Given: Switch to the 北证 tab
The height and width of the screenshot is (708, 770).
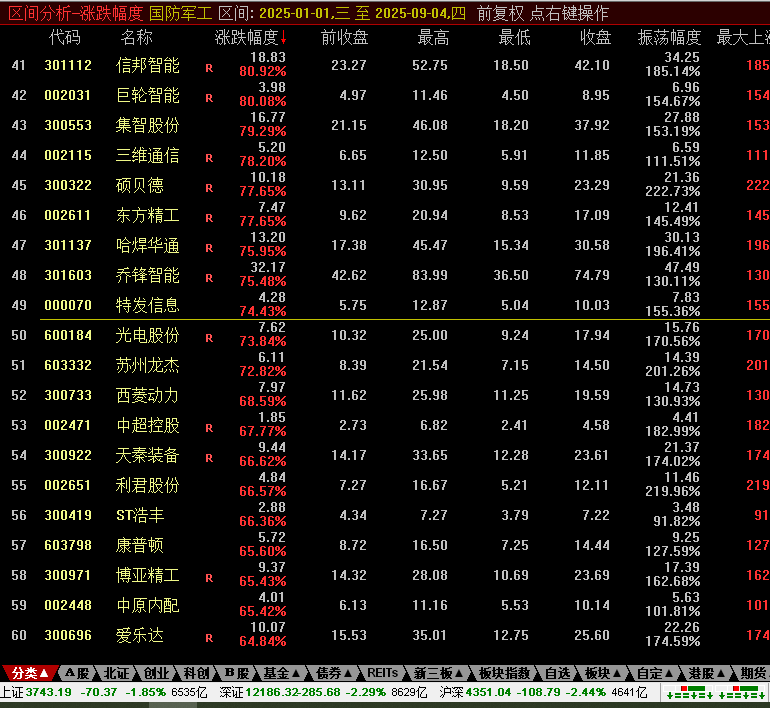Looking at the screenshot, I should coord(116,673).
